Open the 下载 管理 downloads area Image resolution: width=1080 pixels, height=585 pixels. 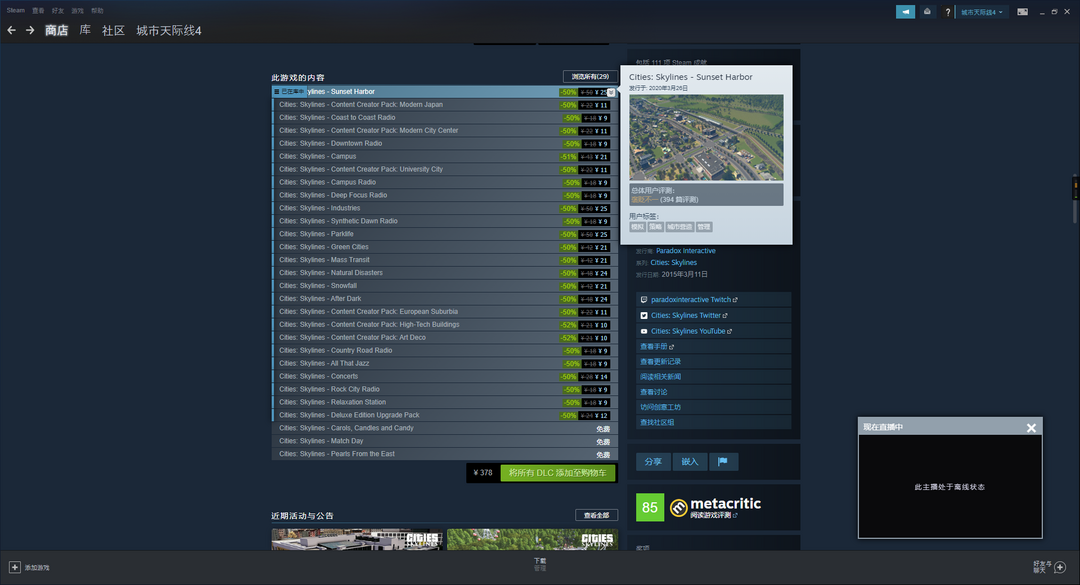click(x=539, y=564)
